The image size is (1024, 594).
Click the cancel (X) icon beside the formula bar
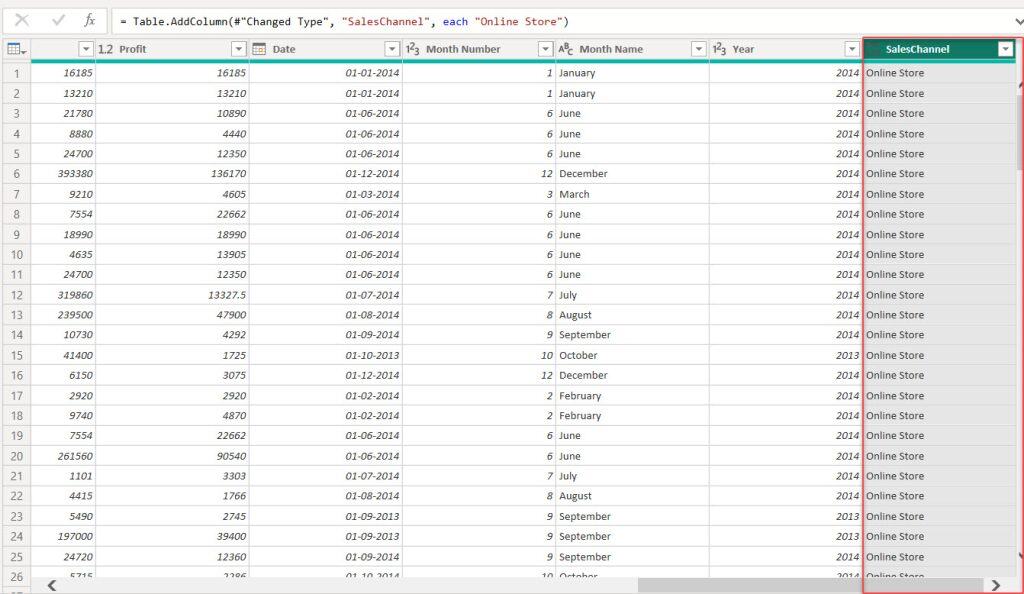(x=22, y=21)
